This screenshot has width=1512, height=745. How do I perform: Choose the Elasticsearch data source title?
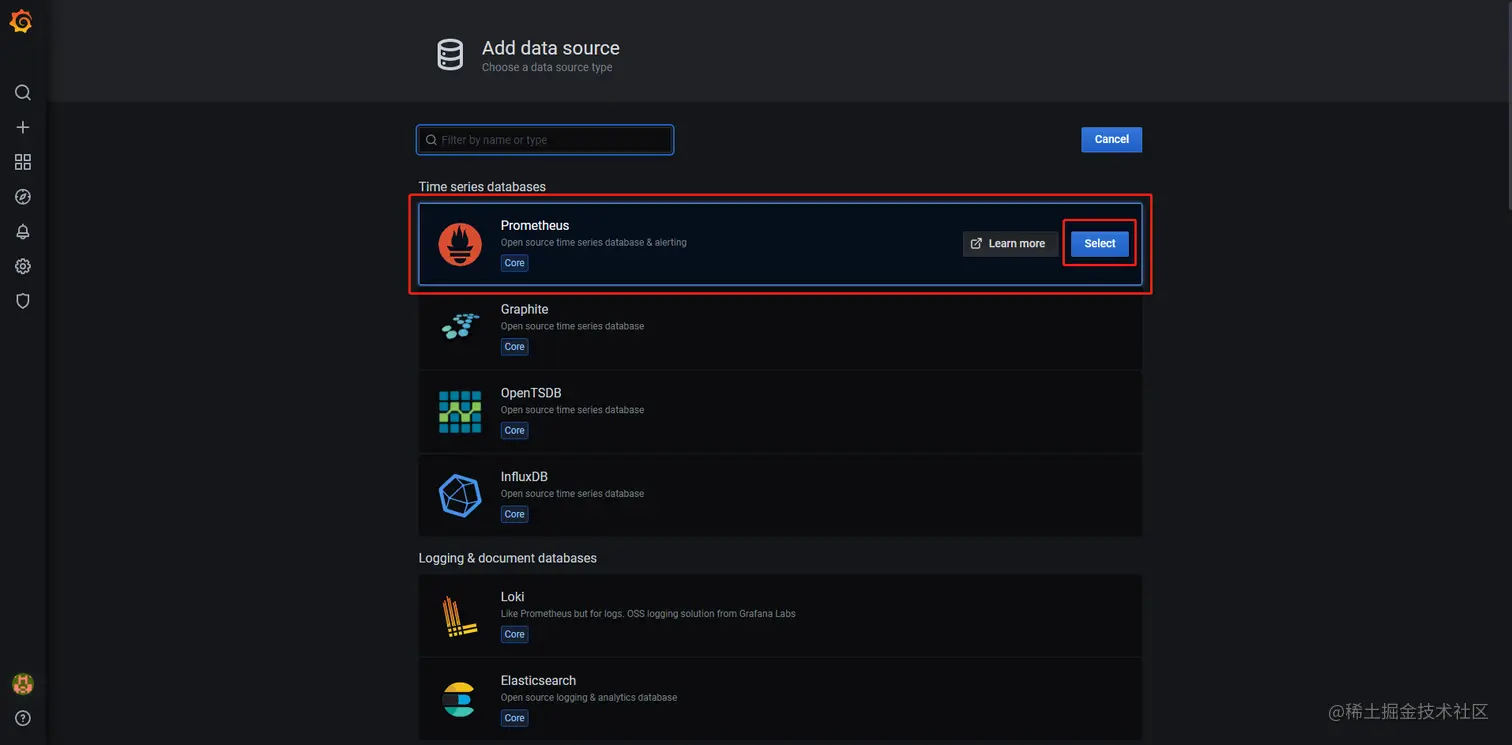pos(538,681)
